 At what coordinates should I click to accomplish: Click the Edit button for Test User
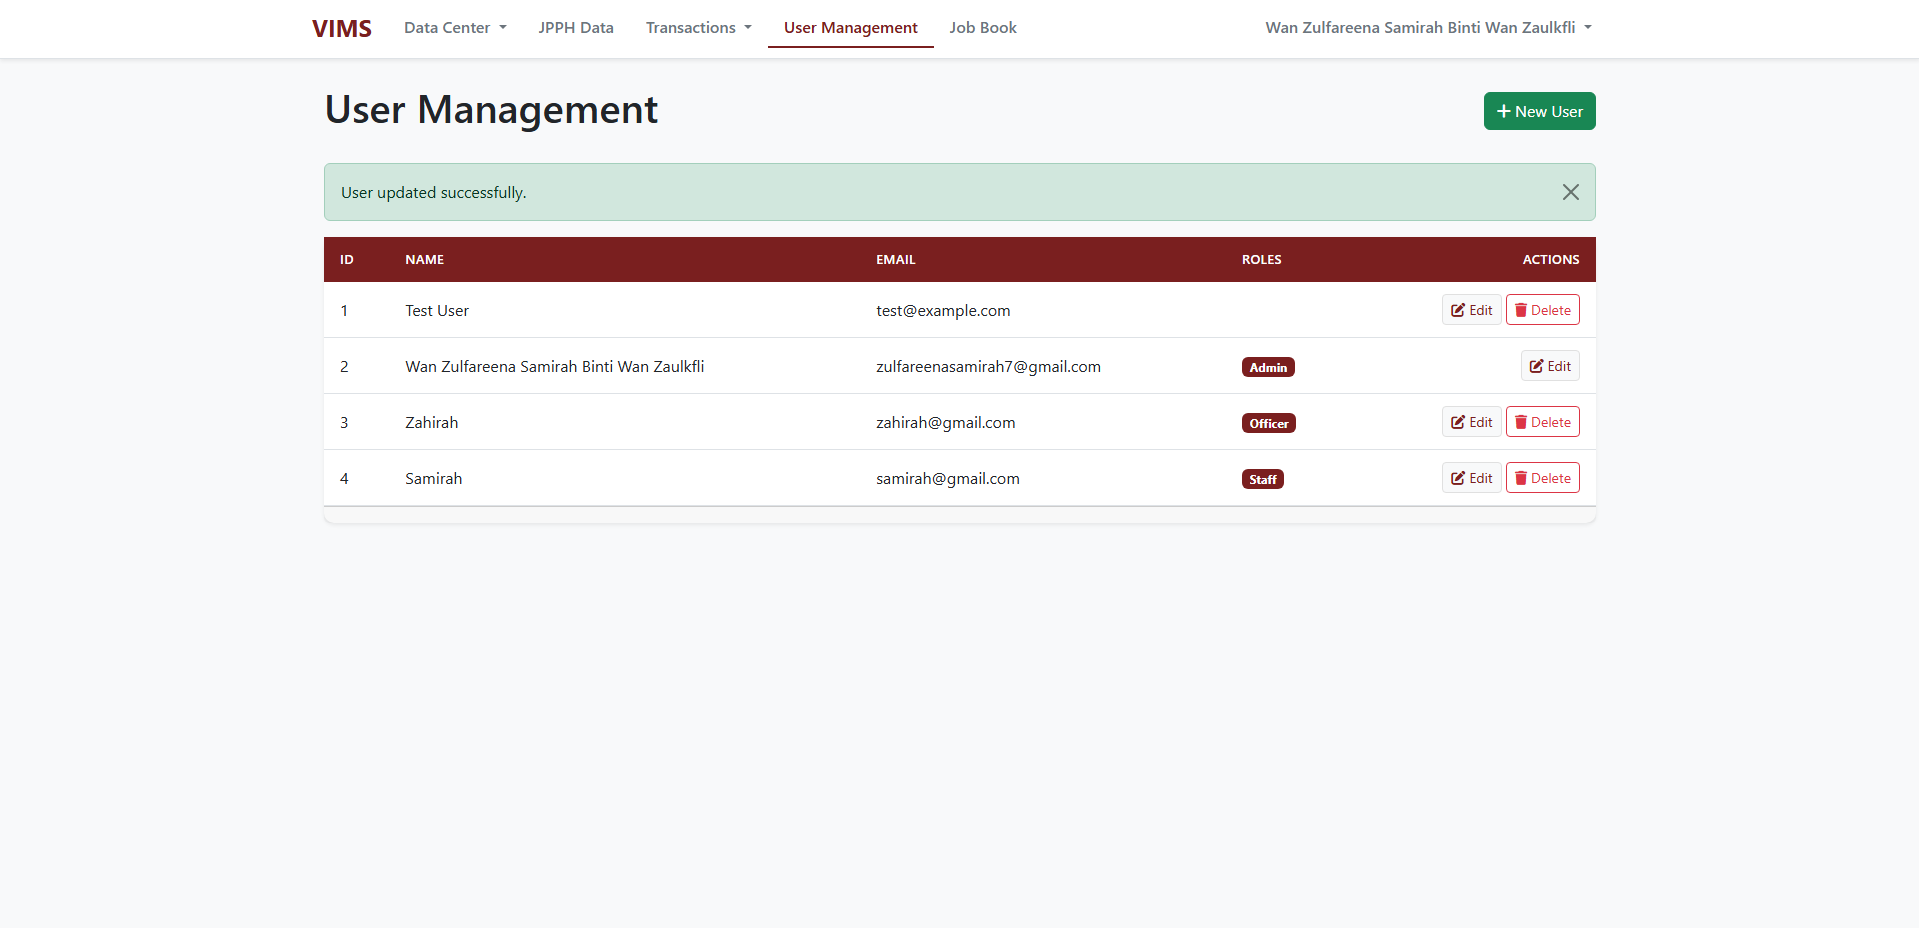pyautogui.click(x=1471, y=310)
